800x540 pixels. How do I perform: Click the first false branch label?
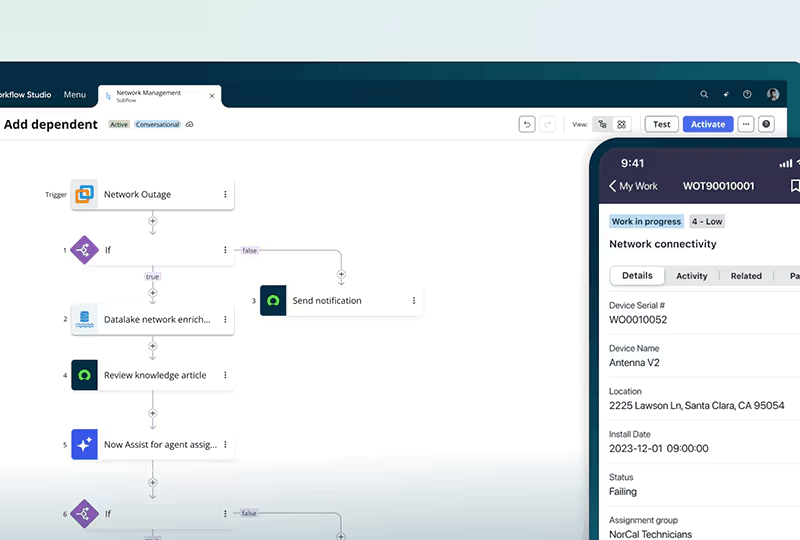click(249, 251)
